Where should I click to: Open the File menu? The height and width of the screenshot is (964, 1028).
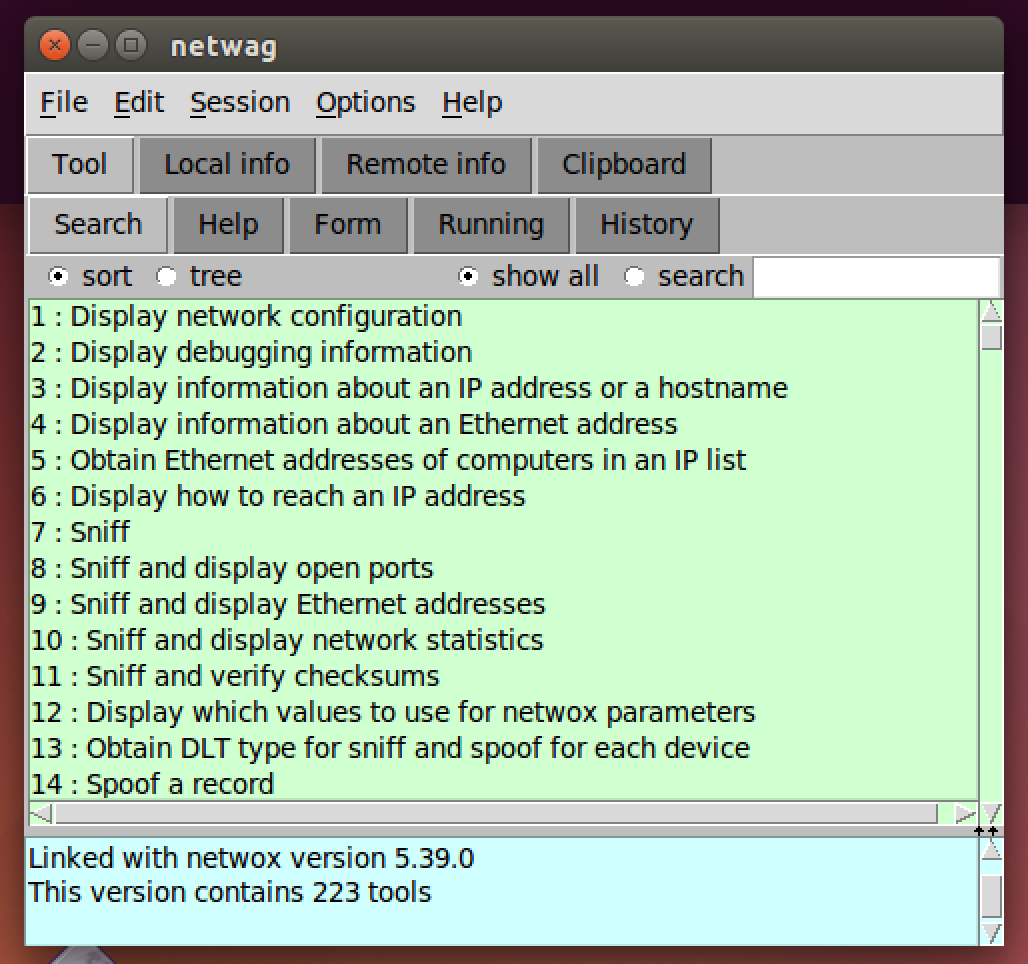coord(64,103)
